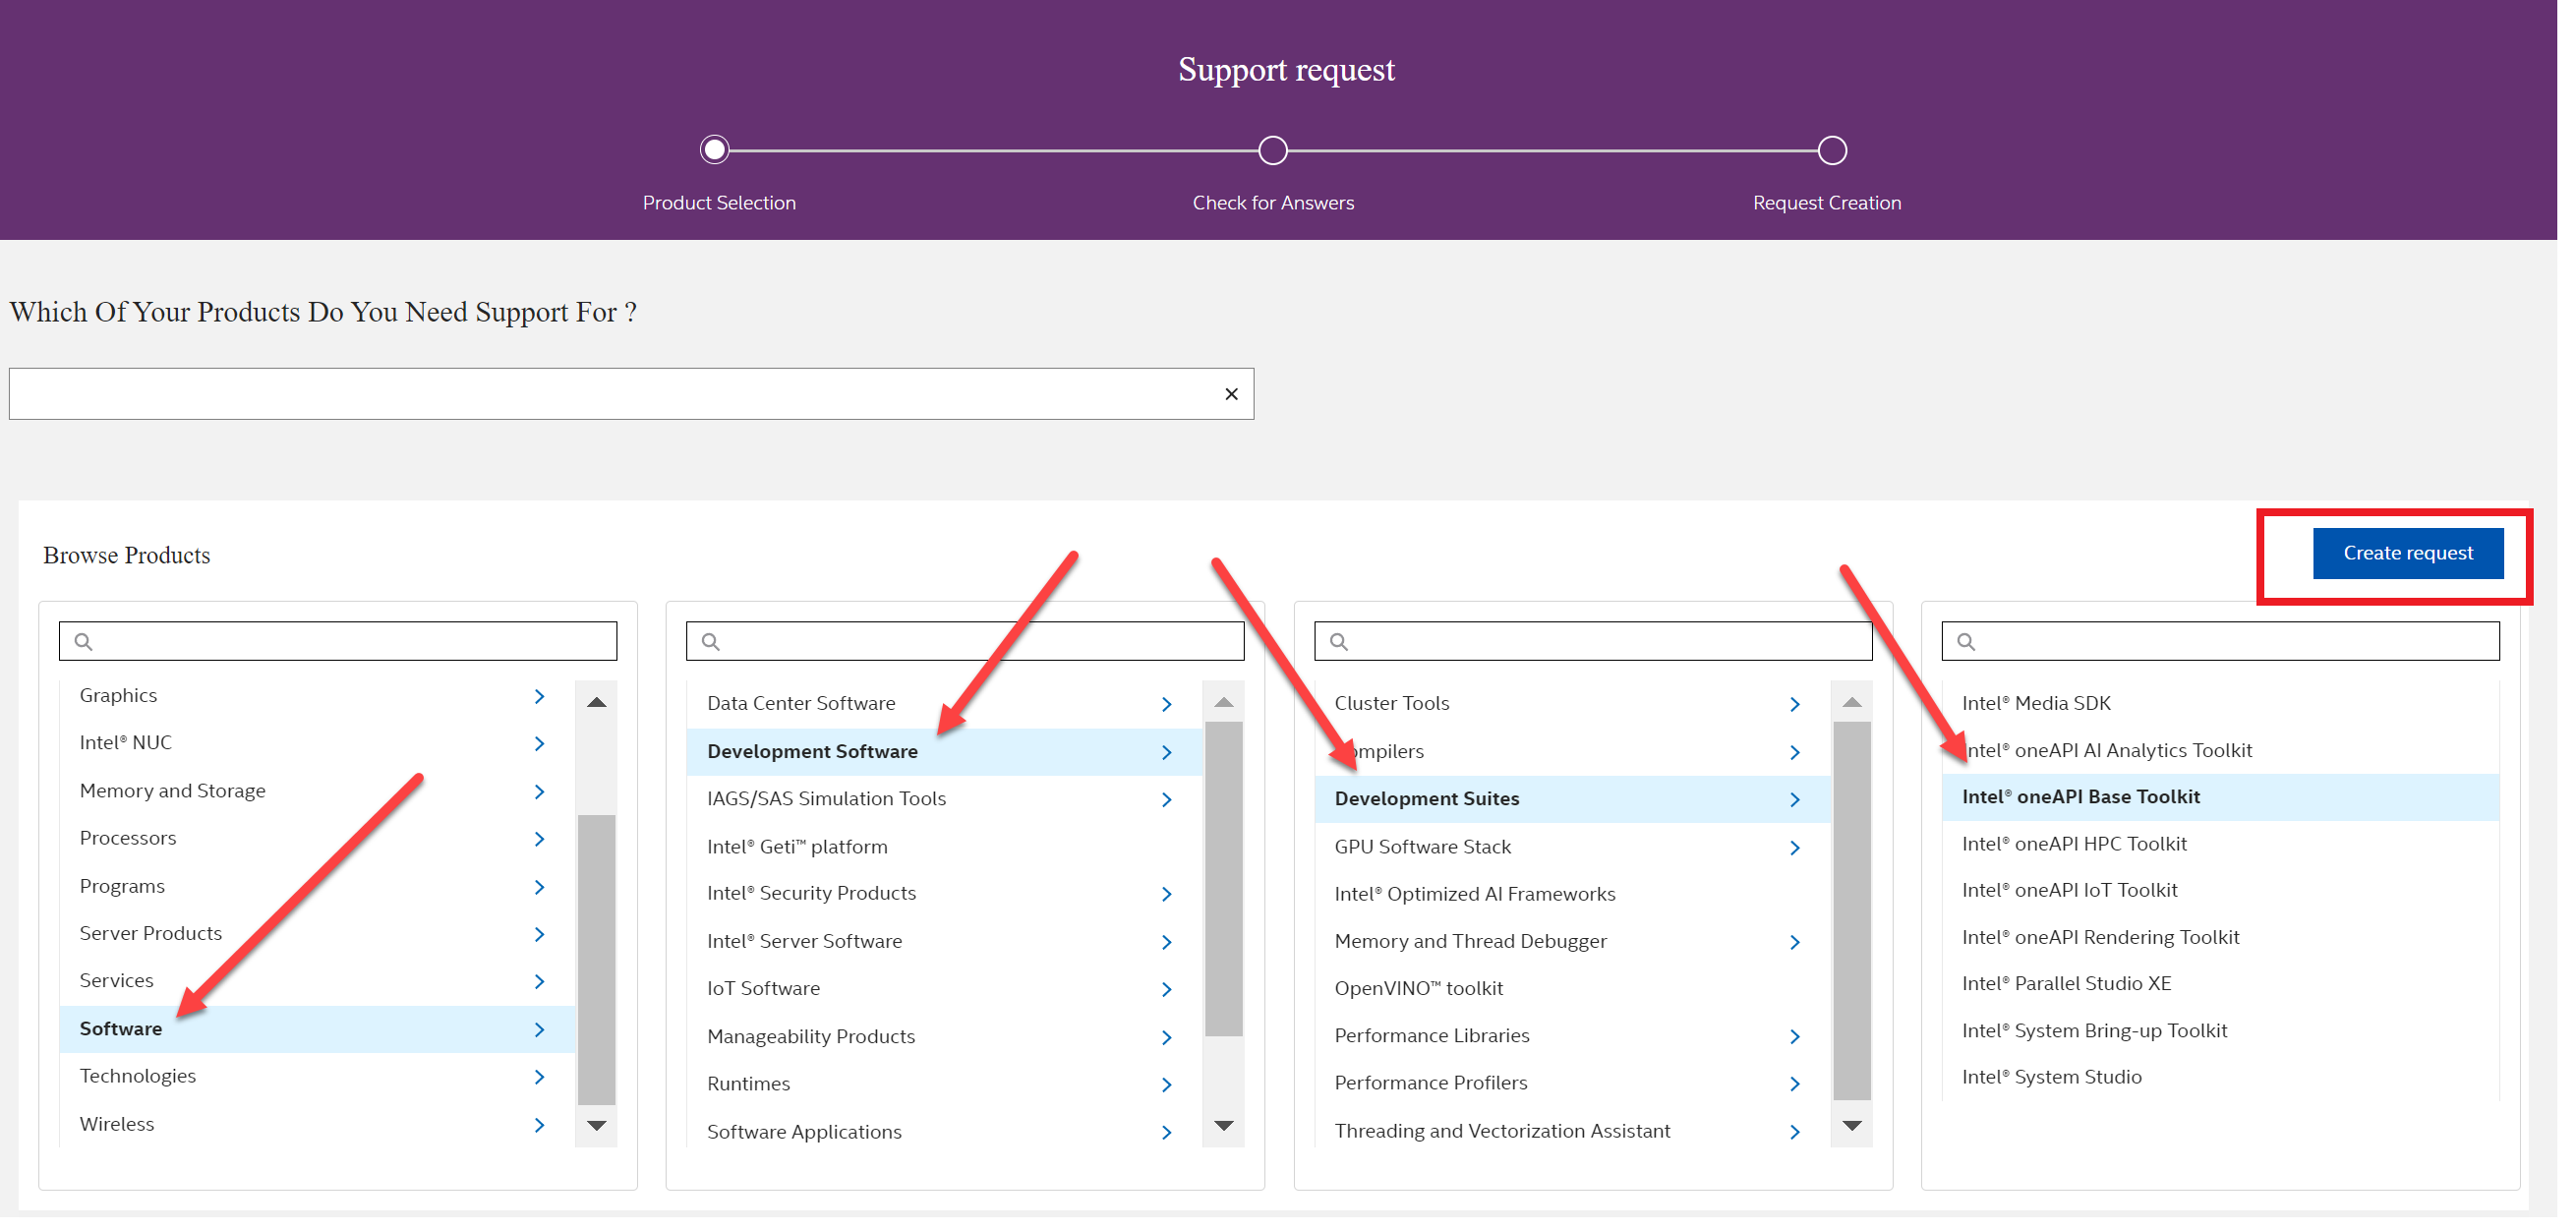Screen dimensions: 2576x1231
Task: Click the magnifier icon in Development Software column search
Action: [711, 640]
